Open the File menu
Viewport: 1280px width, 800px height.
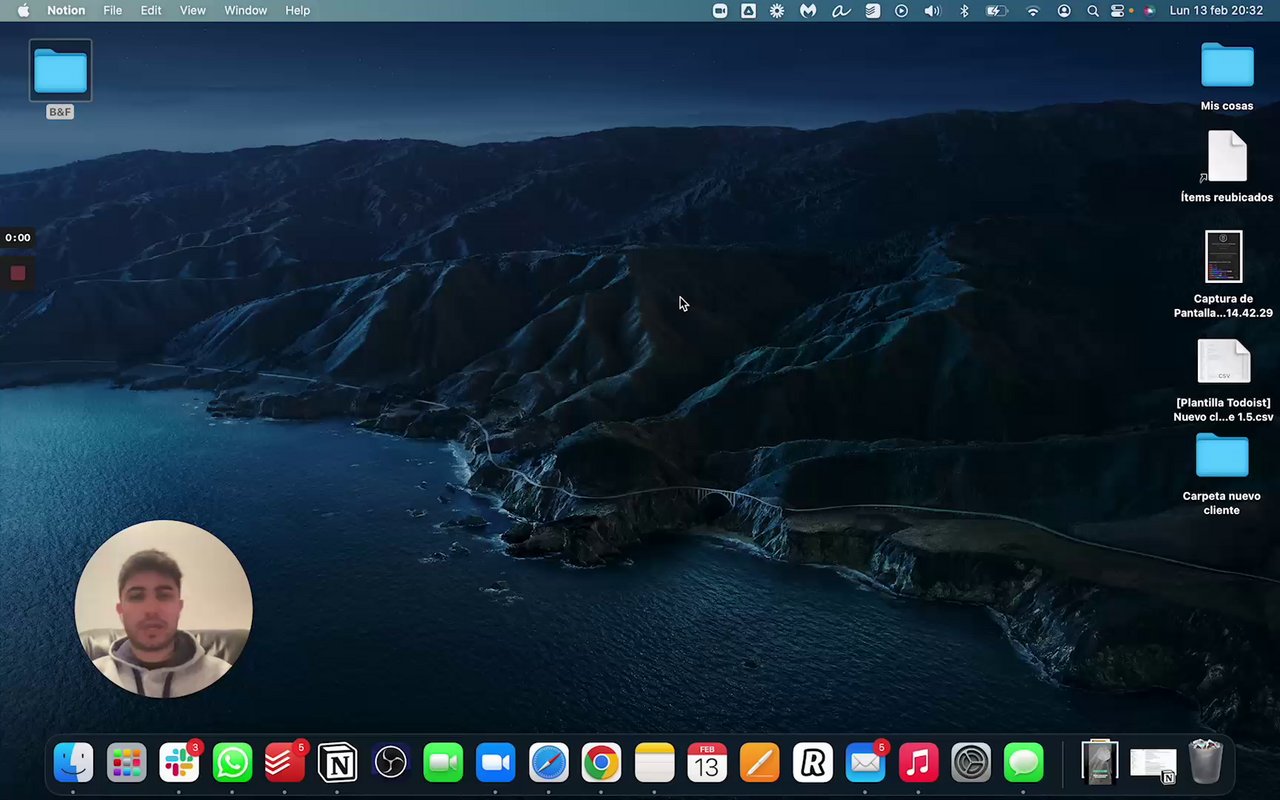113,10
